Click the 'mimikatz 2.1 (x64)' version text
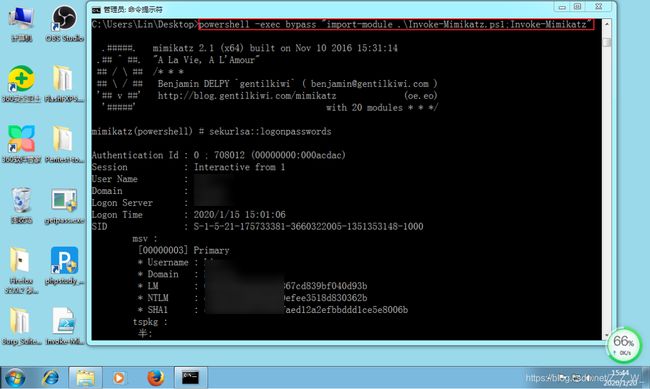 [x=199, y=48]
